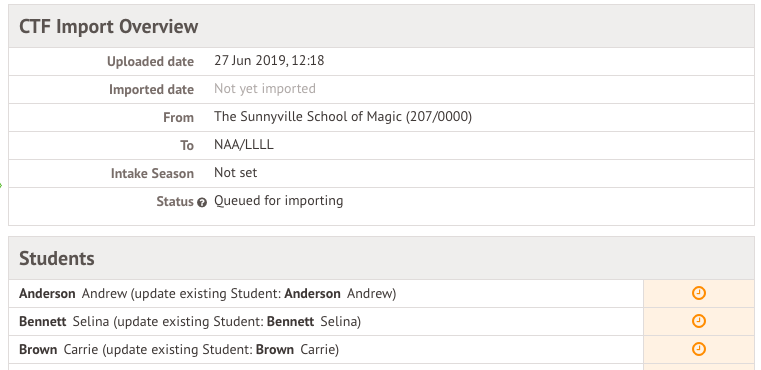
Task: Click the Intake Season 'Not set' value
Action: point(235,173)
